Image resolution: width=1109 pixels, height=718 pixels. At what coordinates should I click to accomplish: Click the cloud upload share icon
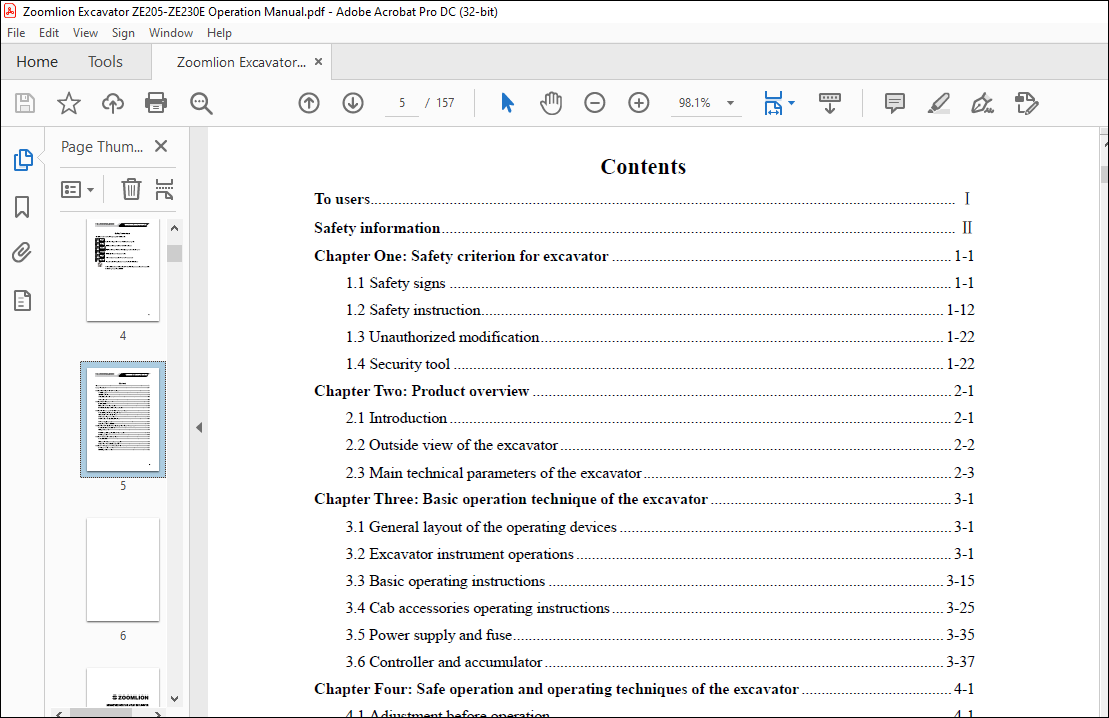[112, 103]
